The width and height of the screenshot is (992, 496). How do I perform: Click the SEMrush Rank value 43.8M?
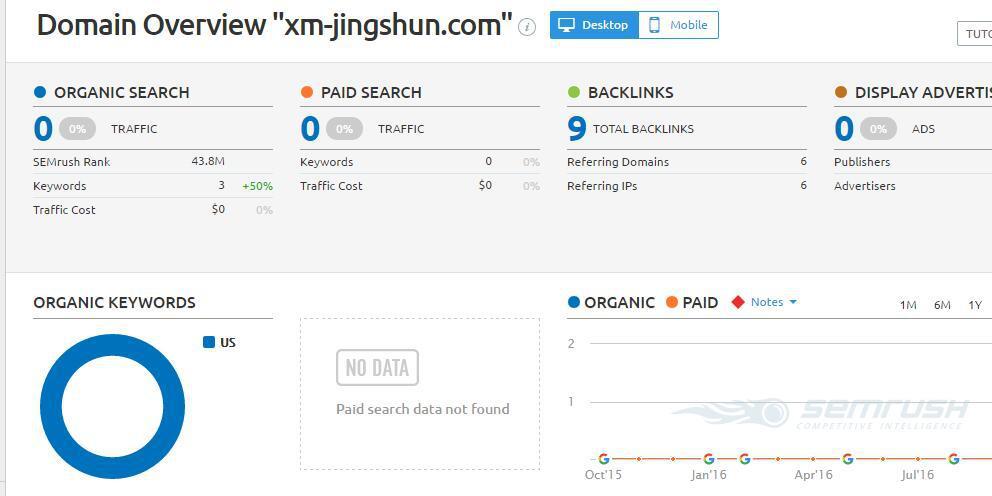click(x=208, y=161)
